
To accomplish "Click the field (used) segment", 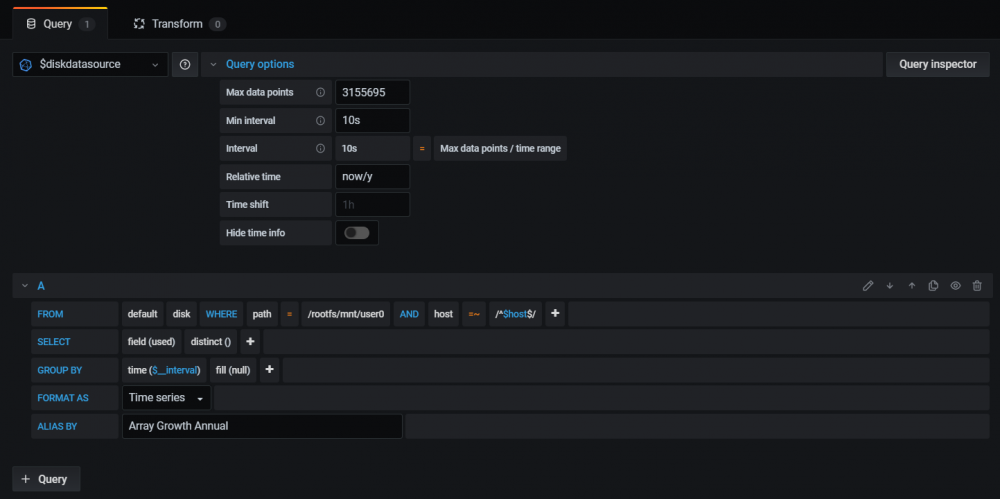I will coord(152,342).
